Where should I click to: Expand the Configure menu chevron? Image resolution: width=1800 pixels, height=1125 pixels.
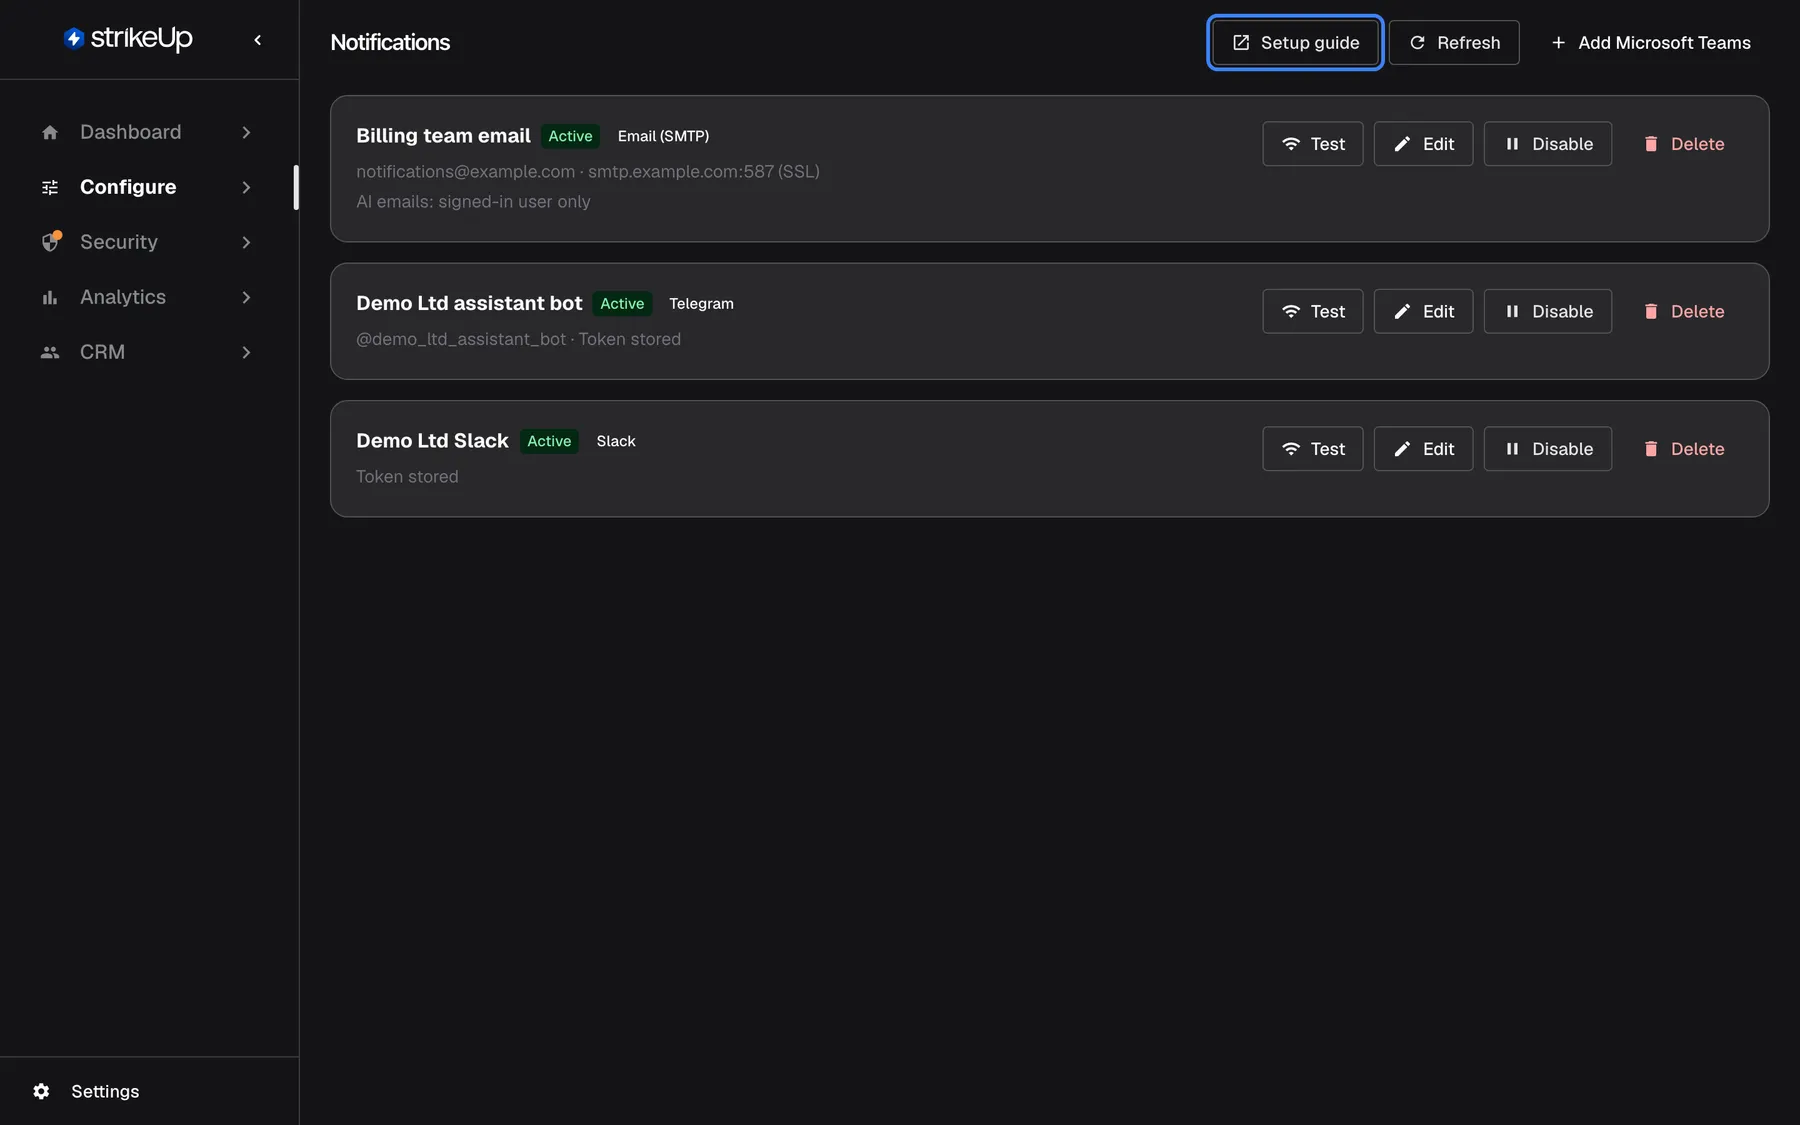click(x=246, y=187)
